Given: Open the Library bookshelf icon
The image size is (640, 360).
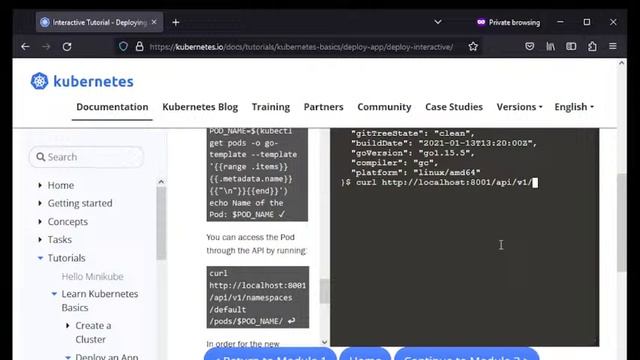Looking at the screenshot, I should [551, 47].
